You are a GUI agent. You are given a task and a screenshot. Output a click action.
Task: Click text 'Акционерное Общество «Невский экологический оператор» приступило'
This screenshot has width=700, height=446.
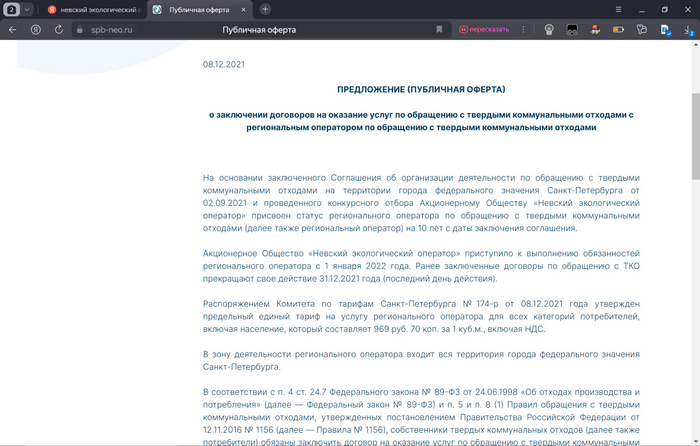pyautogui.click(x=358, y=253)
